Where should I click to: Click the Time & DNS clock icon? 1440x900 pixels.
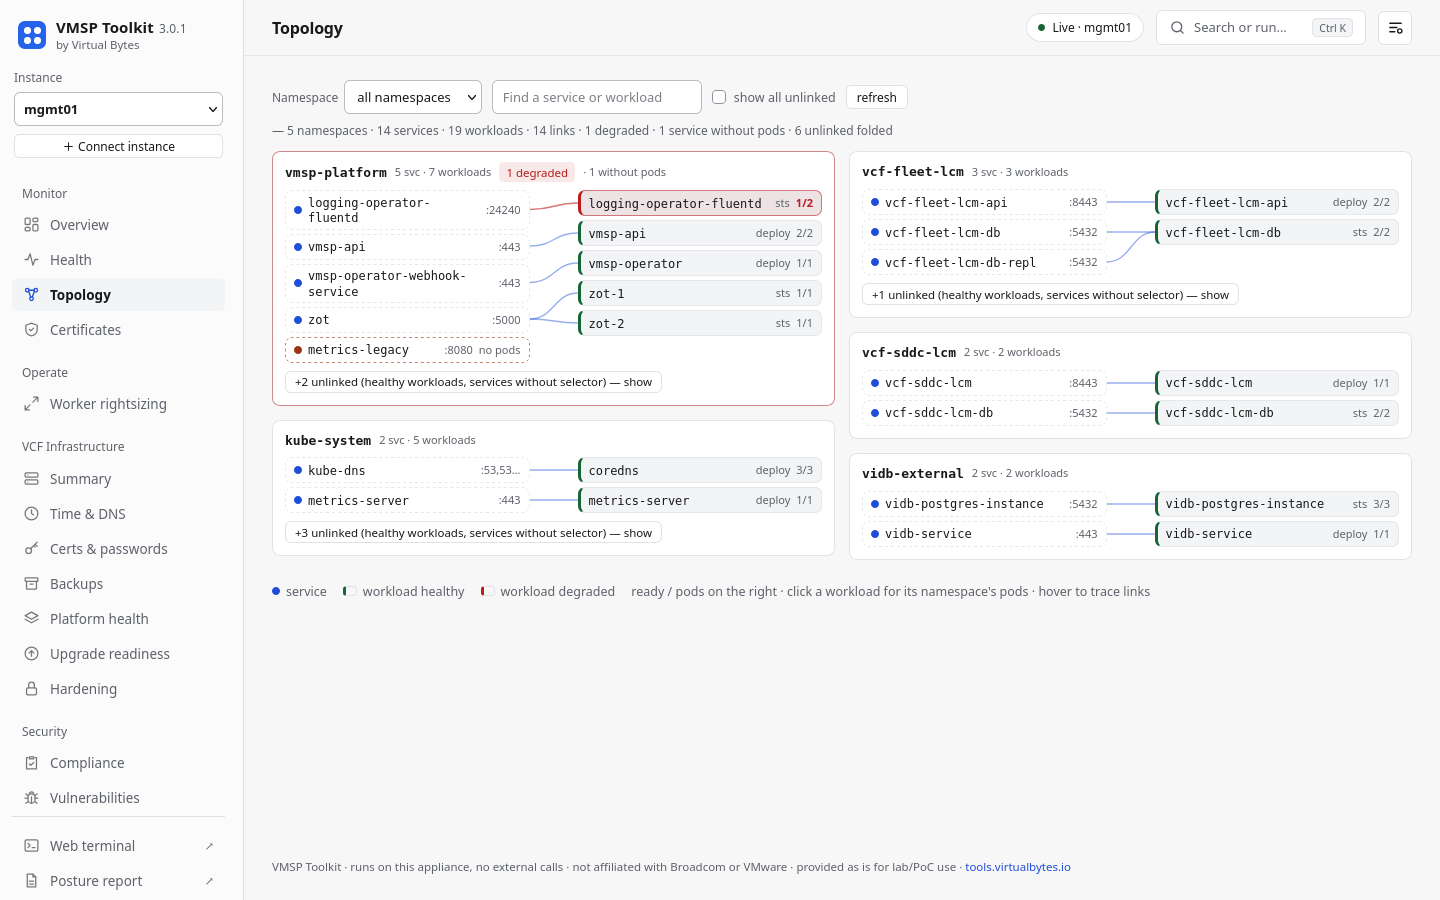click(32, 514)
